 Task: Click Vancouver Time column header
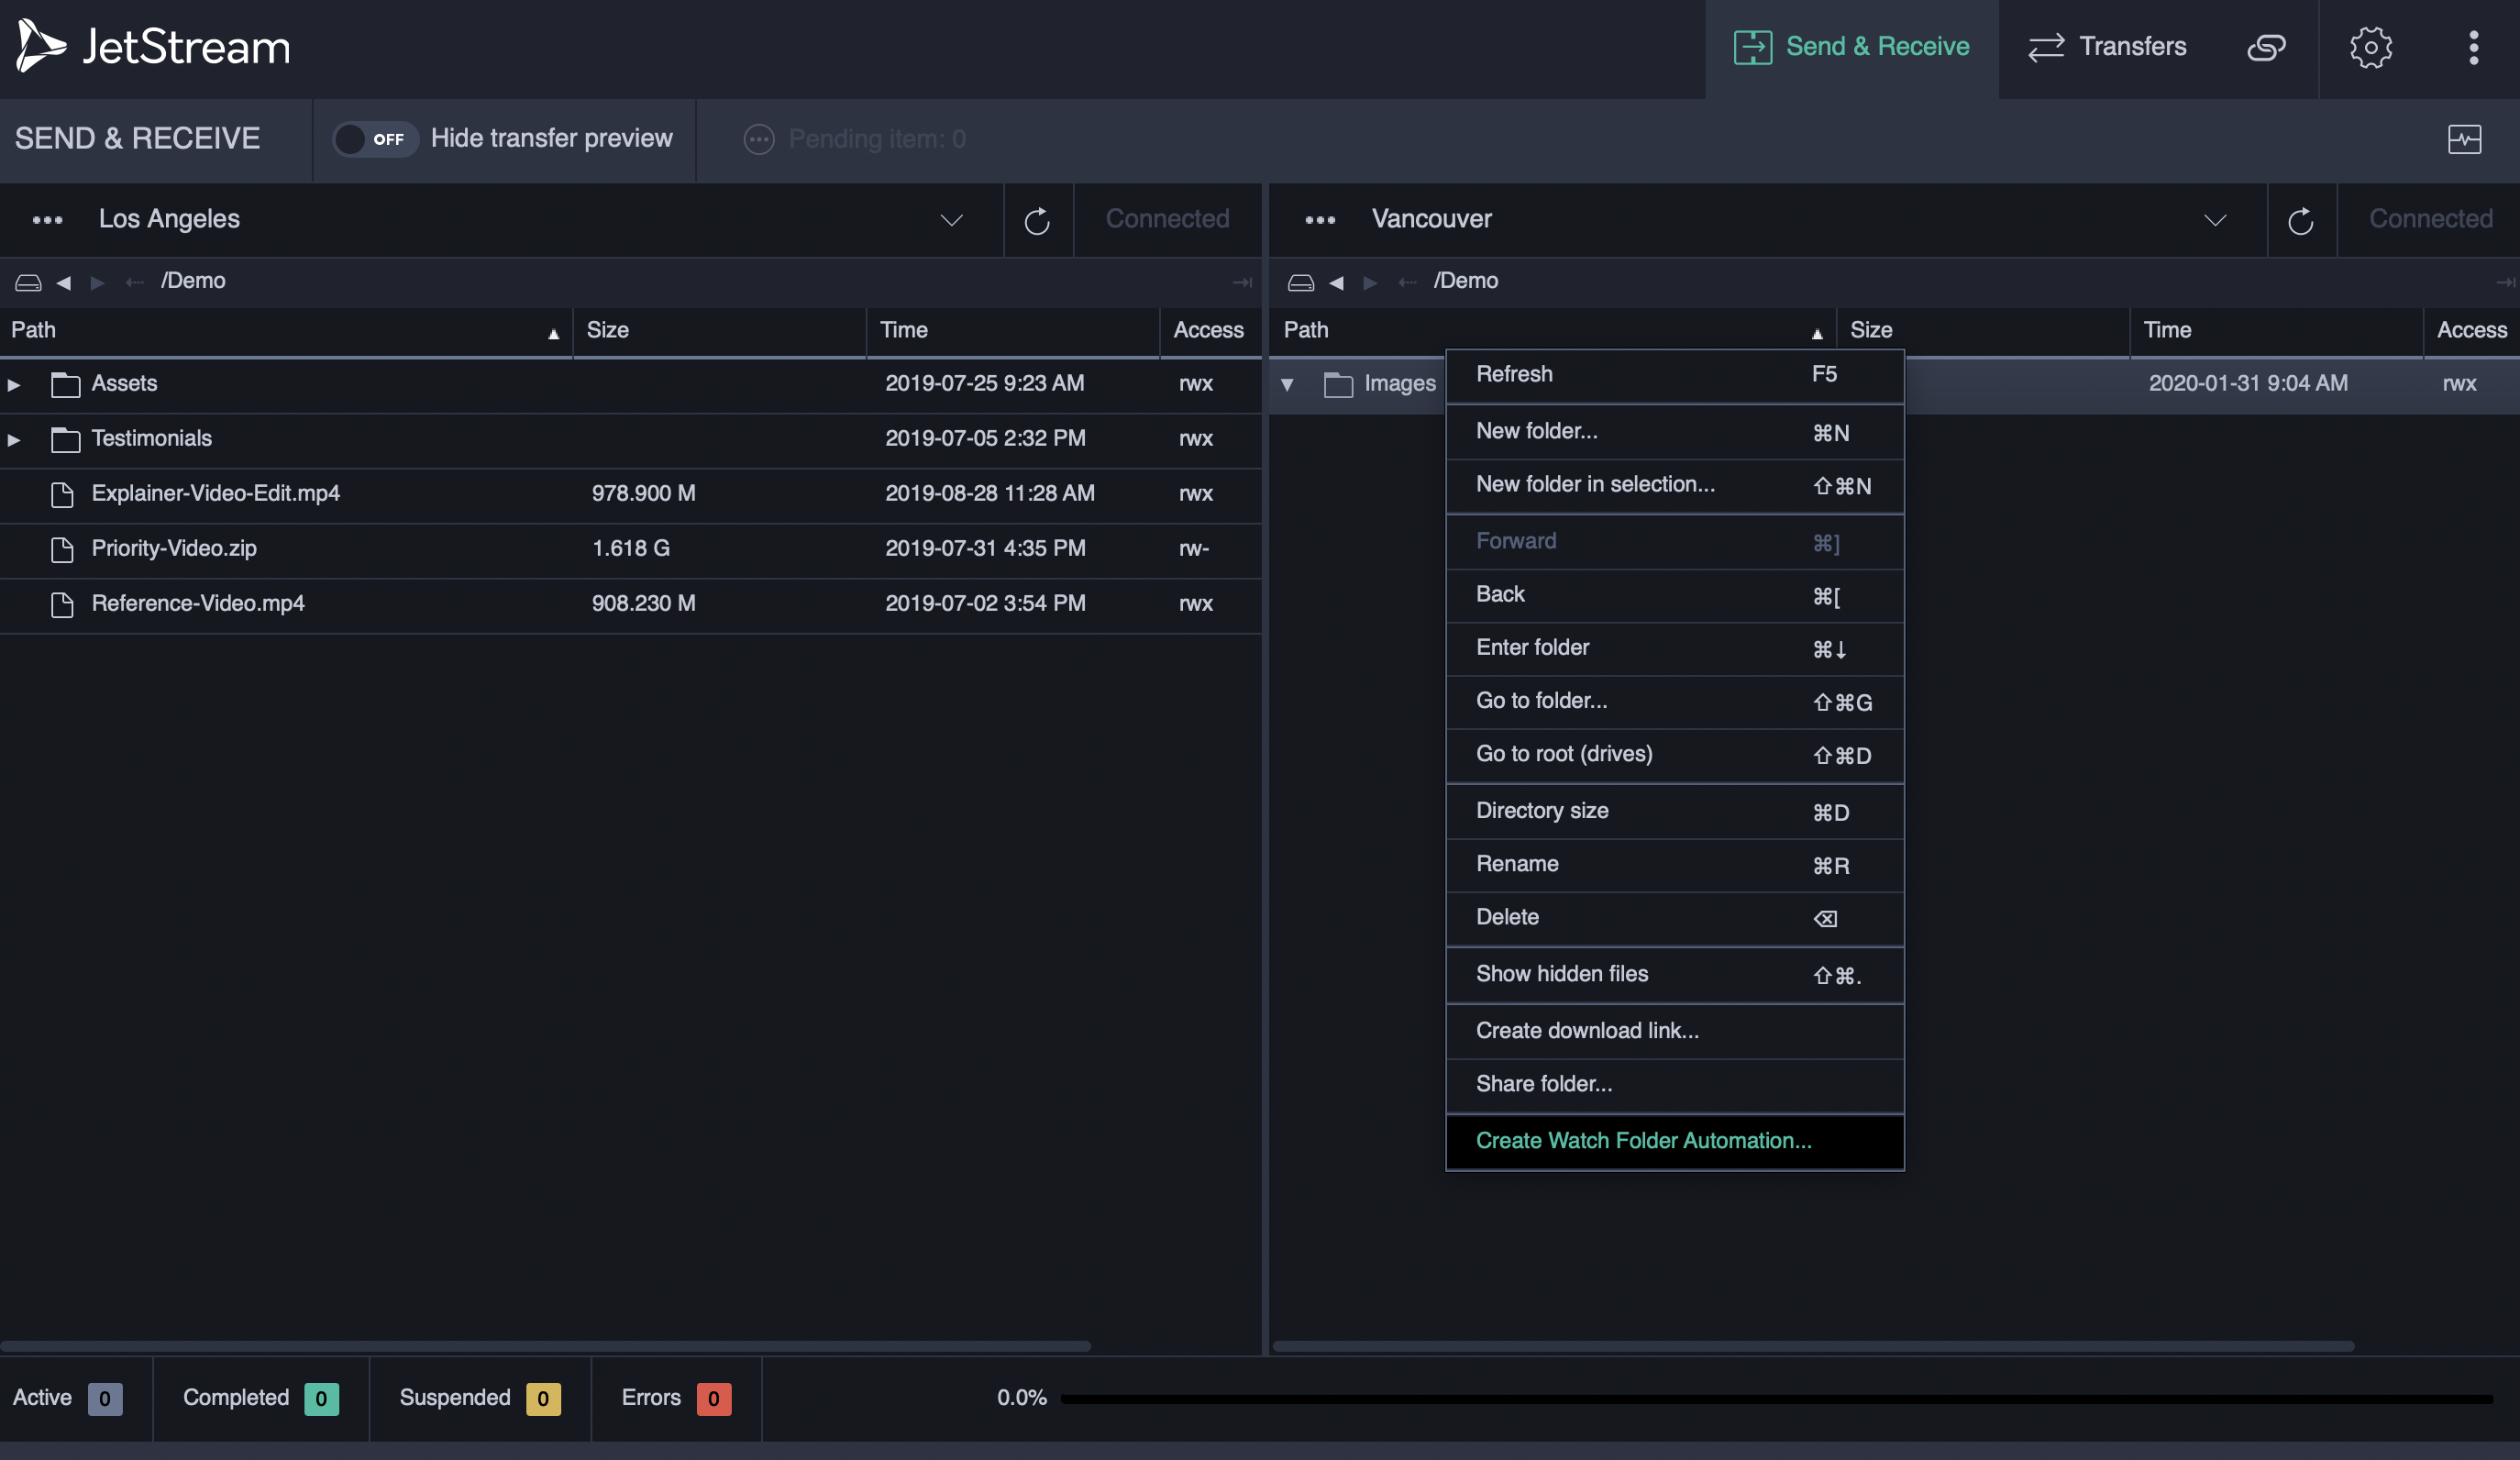point(2275,331)
